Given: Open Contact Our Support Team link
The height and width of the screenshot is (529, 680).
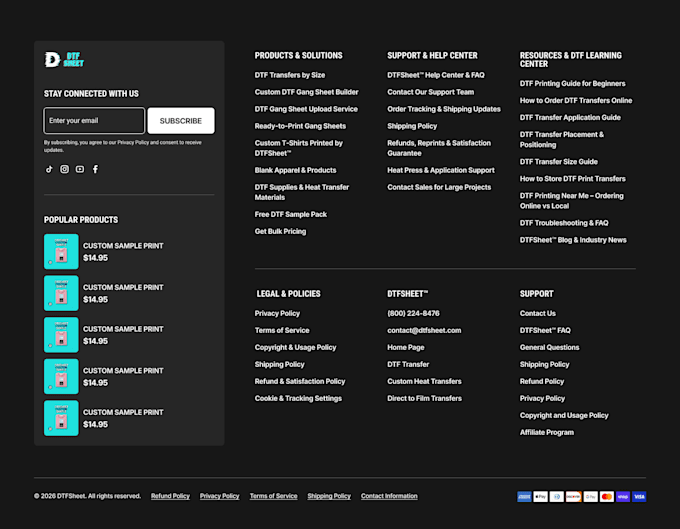Looking at the screenshot, I should 431,92.
